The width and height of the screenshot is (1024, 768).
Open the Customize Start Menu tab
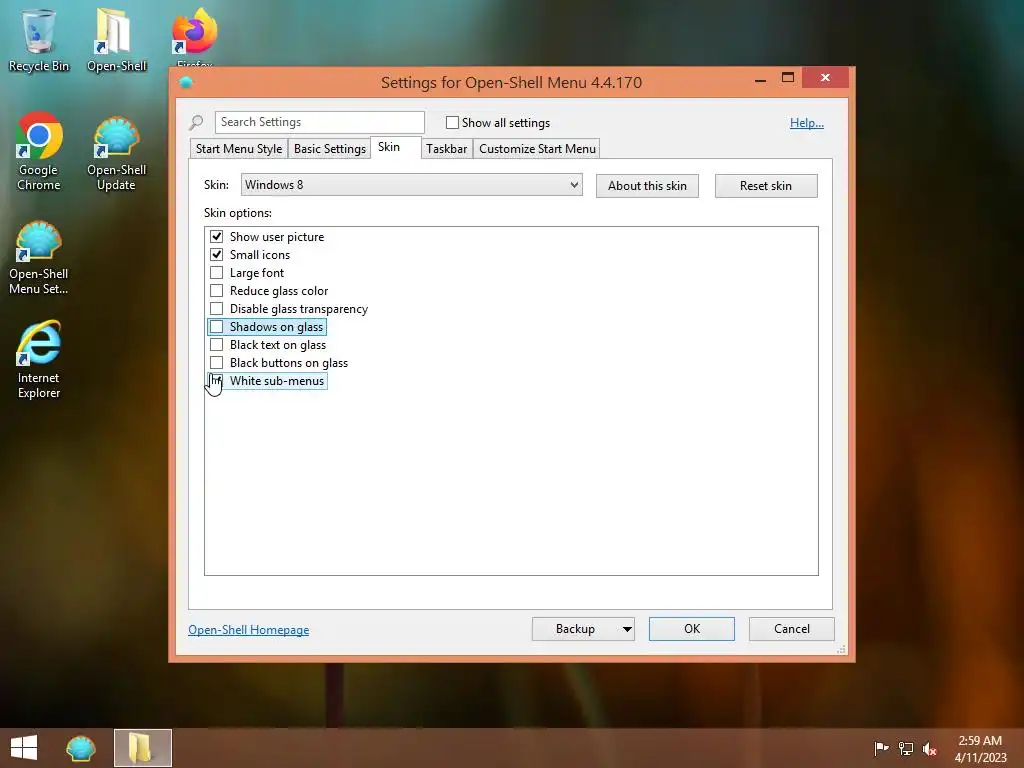(537, 149)
